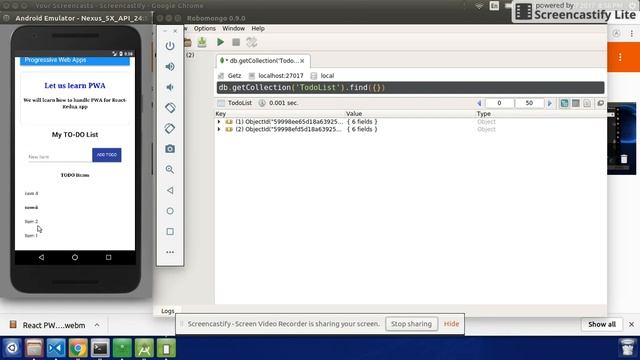Open the Terminal from taskbar
Viewport: 640px width, 360px height.
100,348
